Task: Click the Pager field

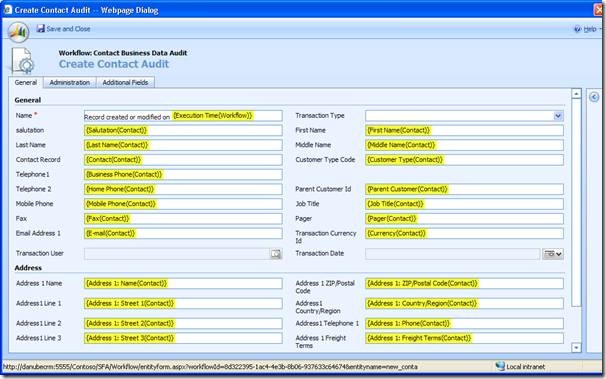Action: (464, 219)
